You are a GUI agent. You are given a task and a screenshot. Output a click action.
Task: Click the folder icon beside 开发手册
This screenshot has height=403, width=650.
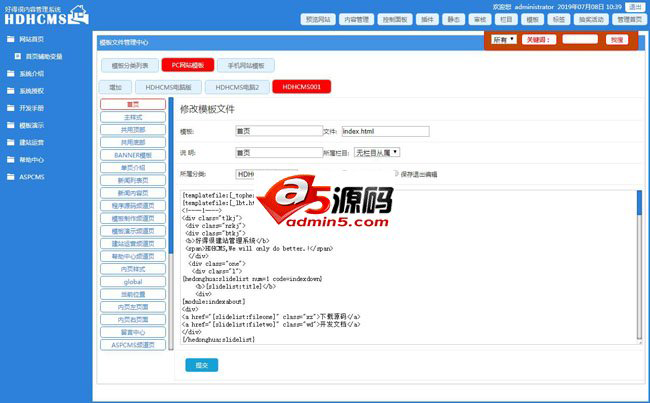click(x=10, y=108)
